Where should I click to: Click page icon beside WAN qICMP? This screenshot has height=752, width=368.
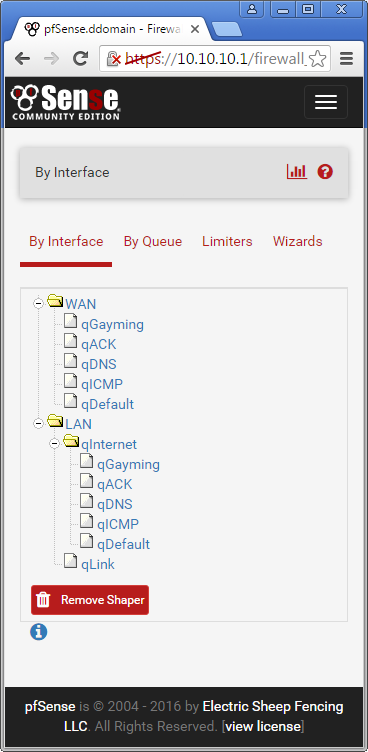[71, 381]
